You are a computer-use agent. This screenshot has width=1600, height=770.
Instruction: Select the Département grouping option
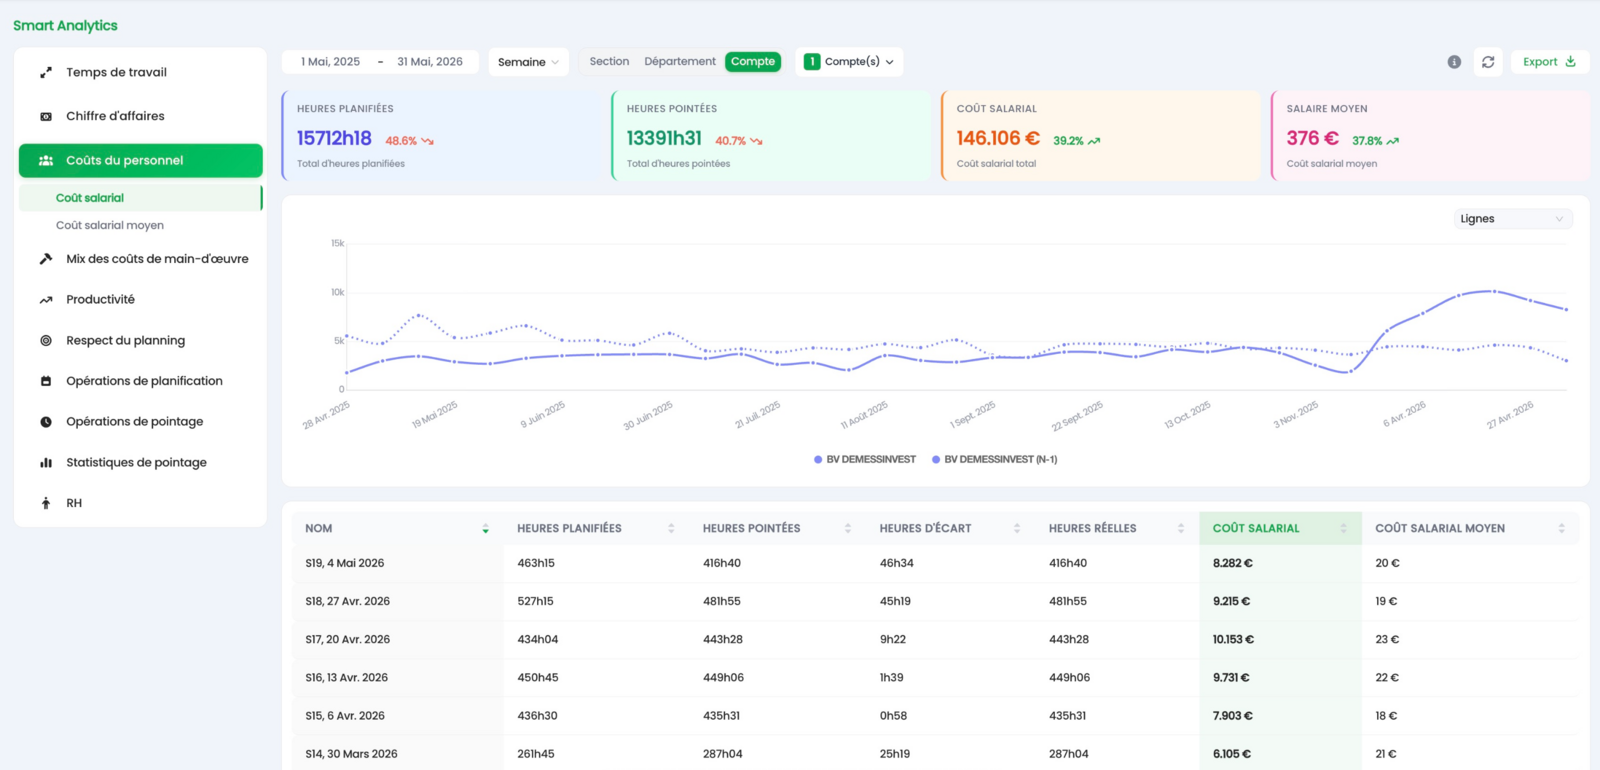[680, 62]
